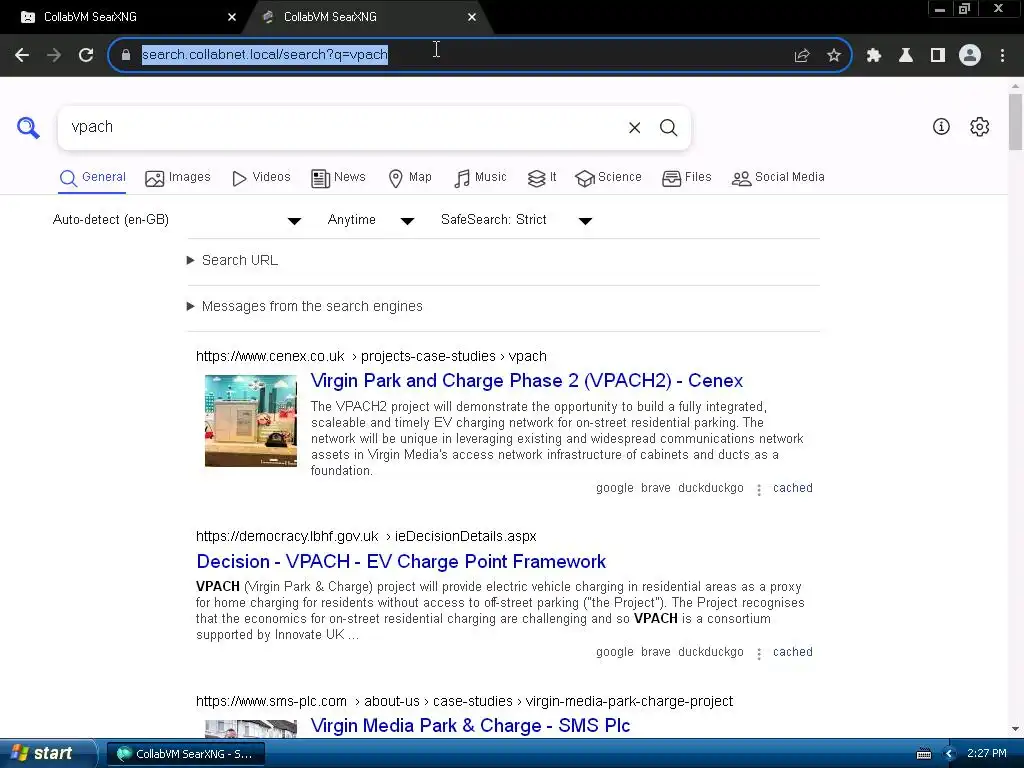Toggle the browser side panel icon
1024x768 pixels.
(x=938, y=55)
